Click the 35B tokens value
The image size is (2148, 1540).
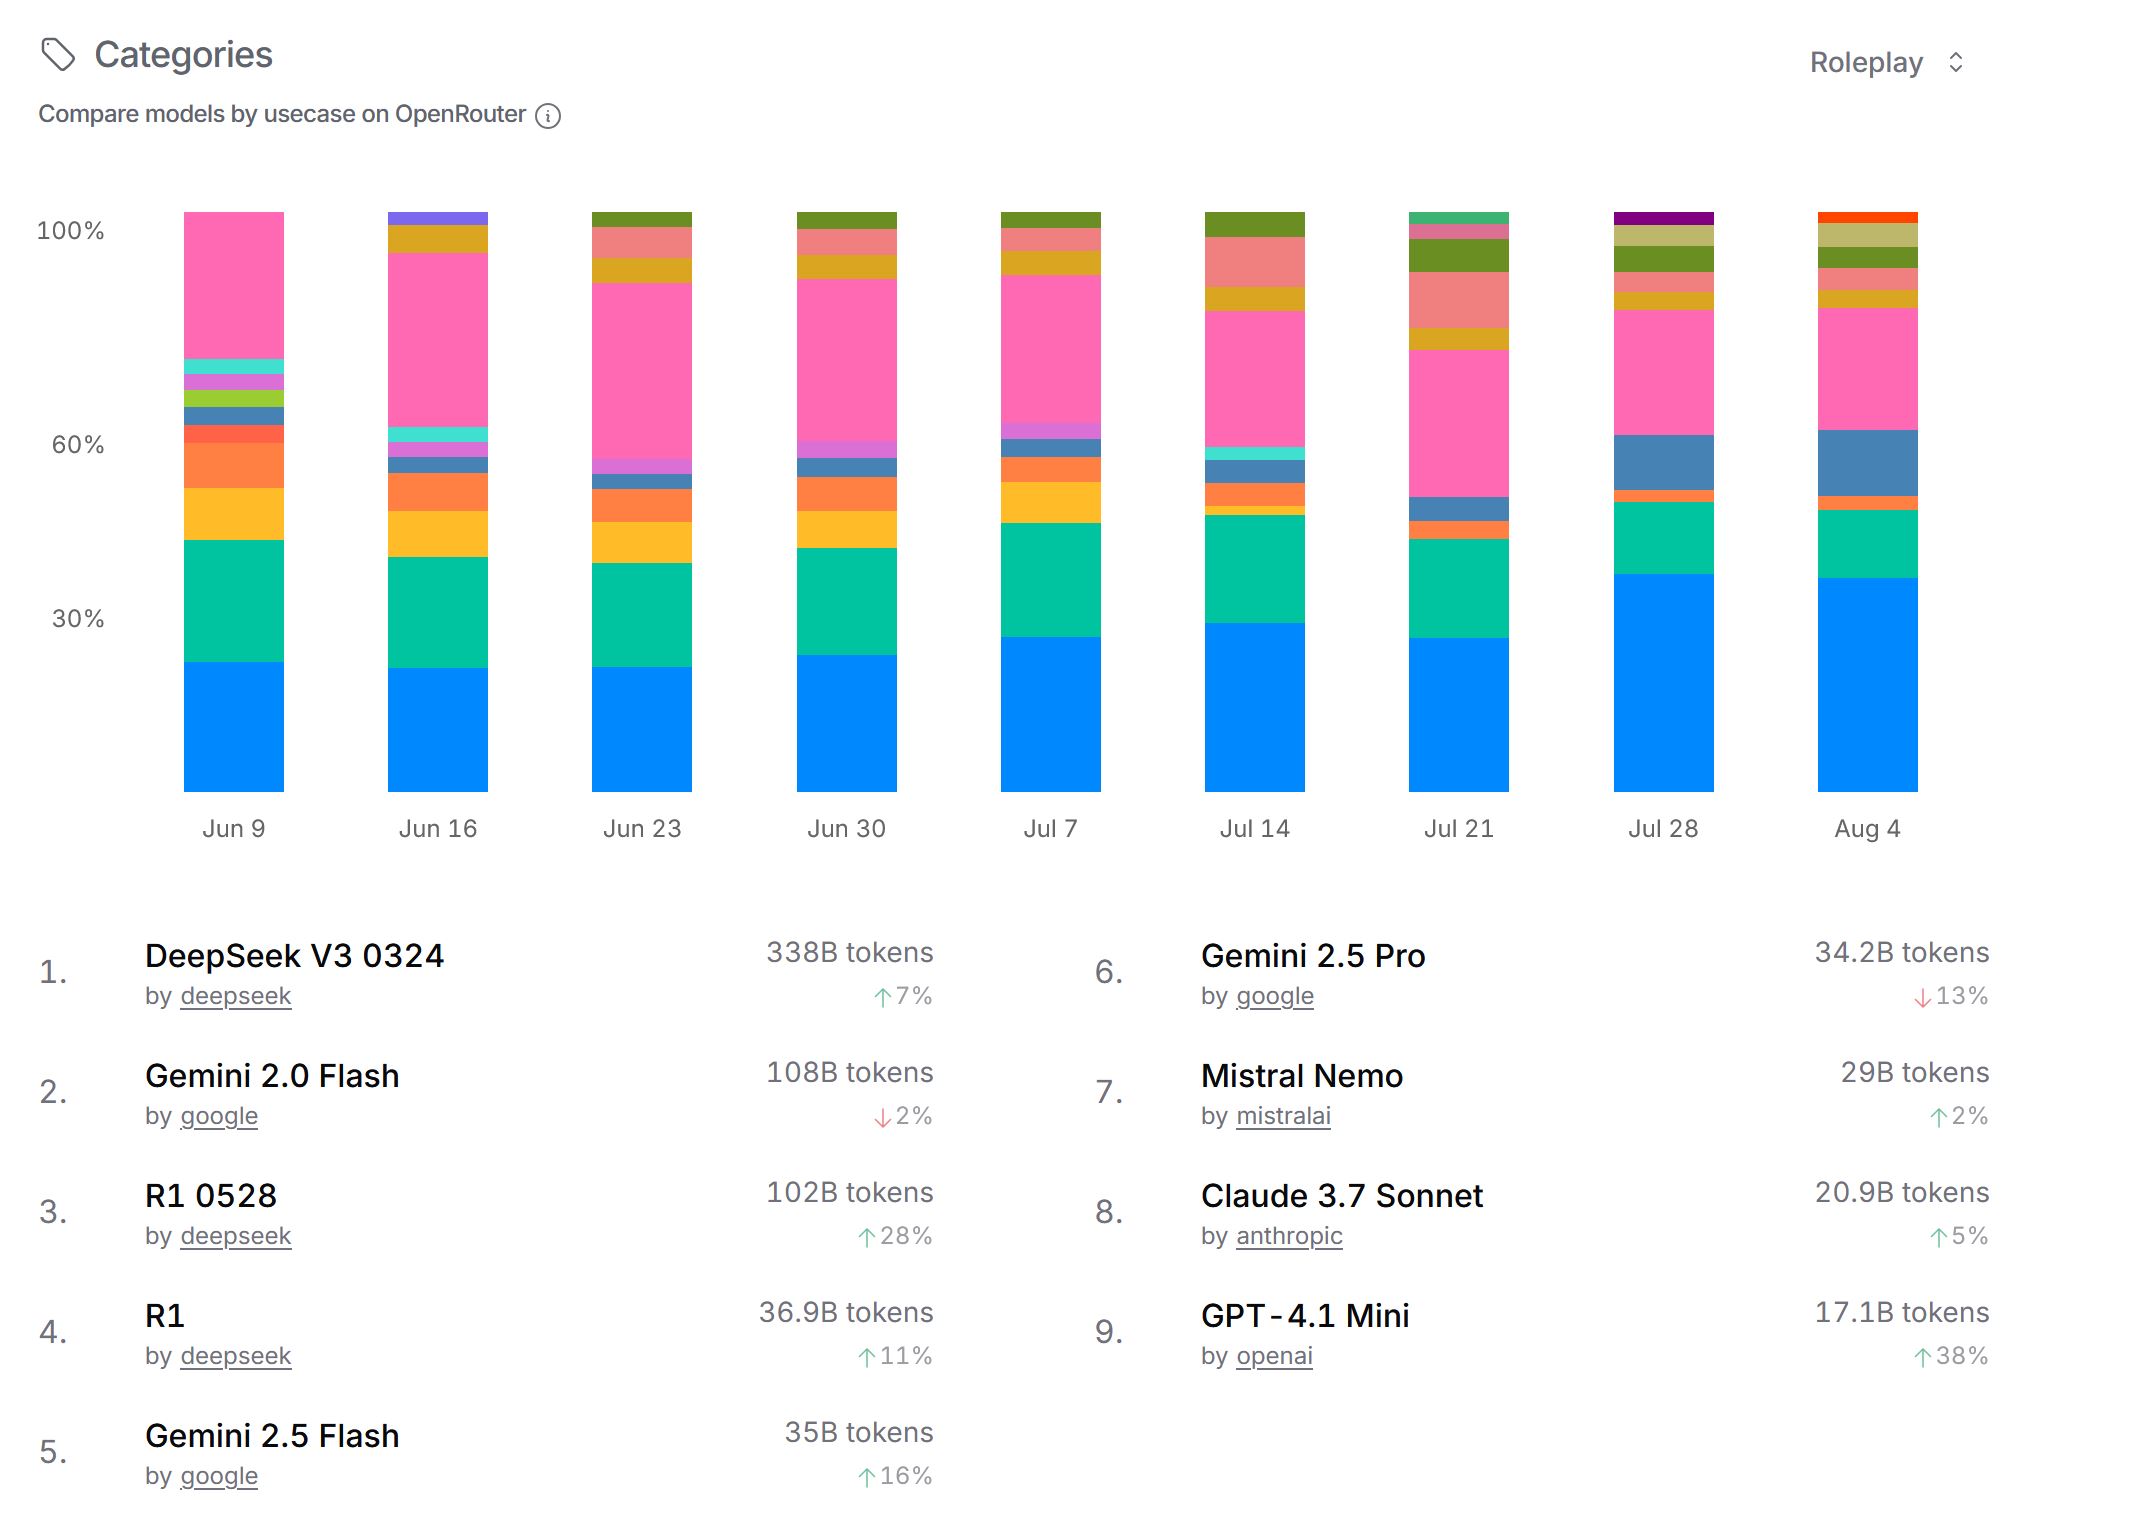859,1433
